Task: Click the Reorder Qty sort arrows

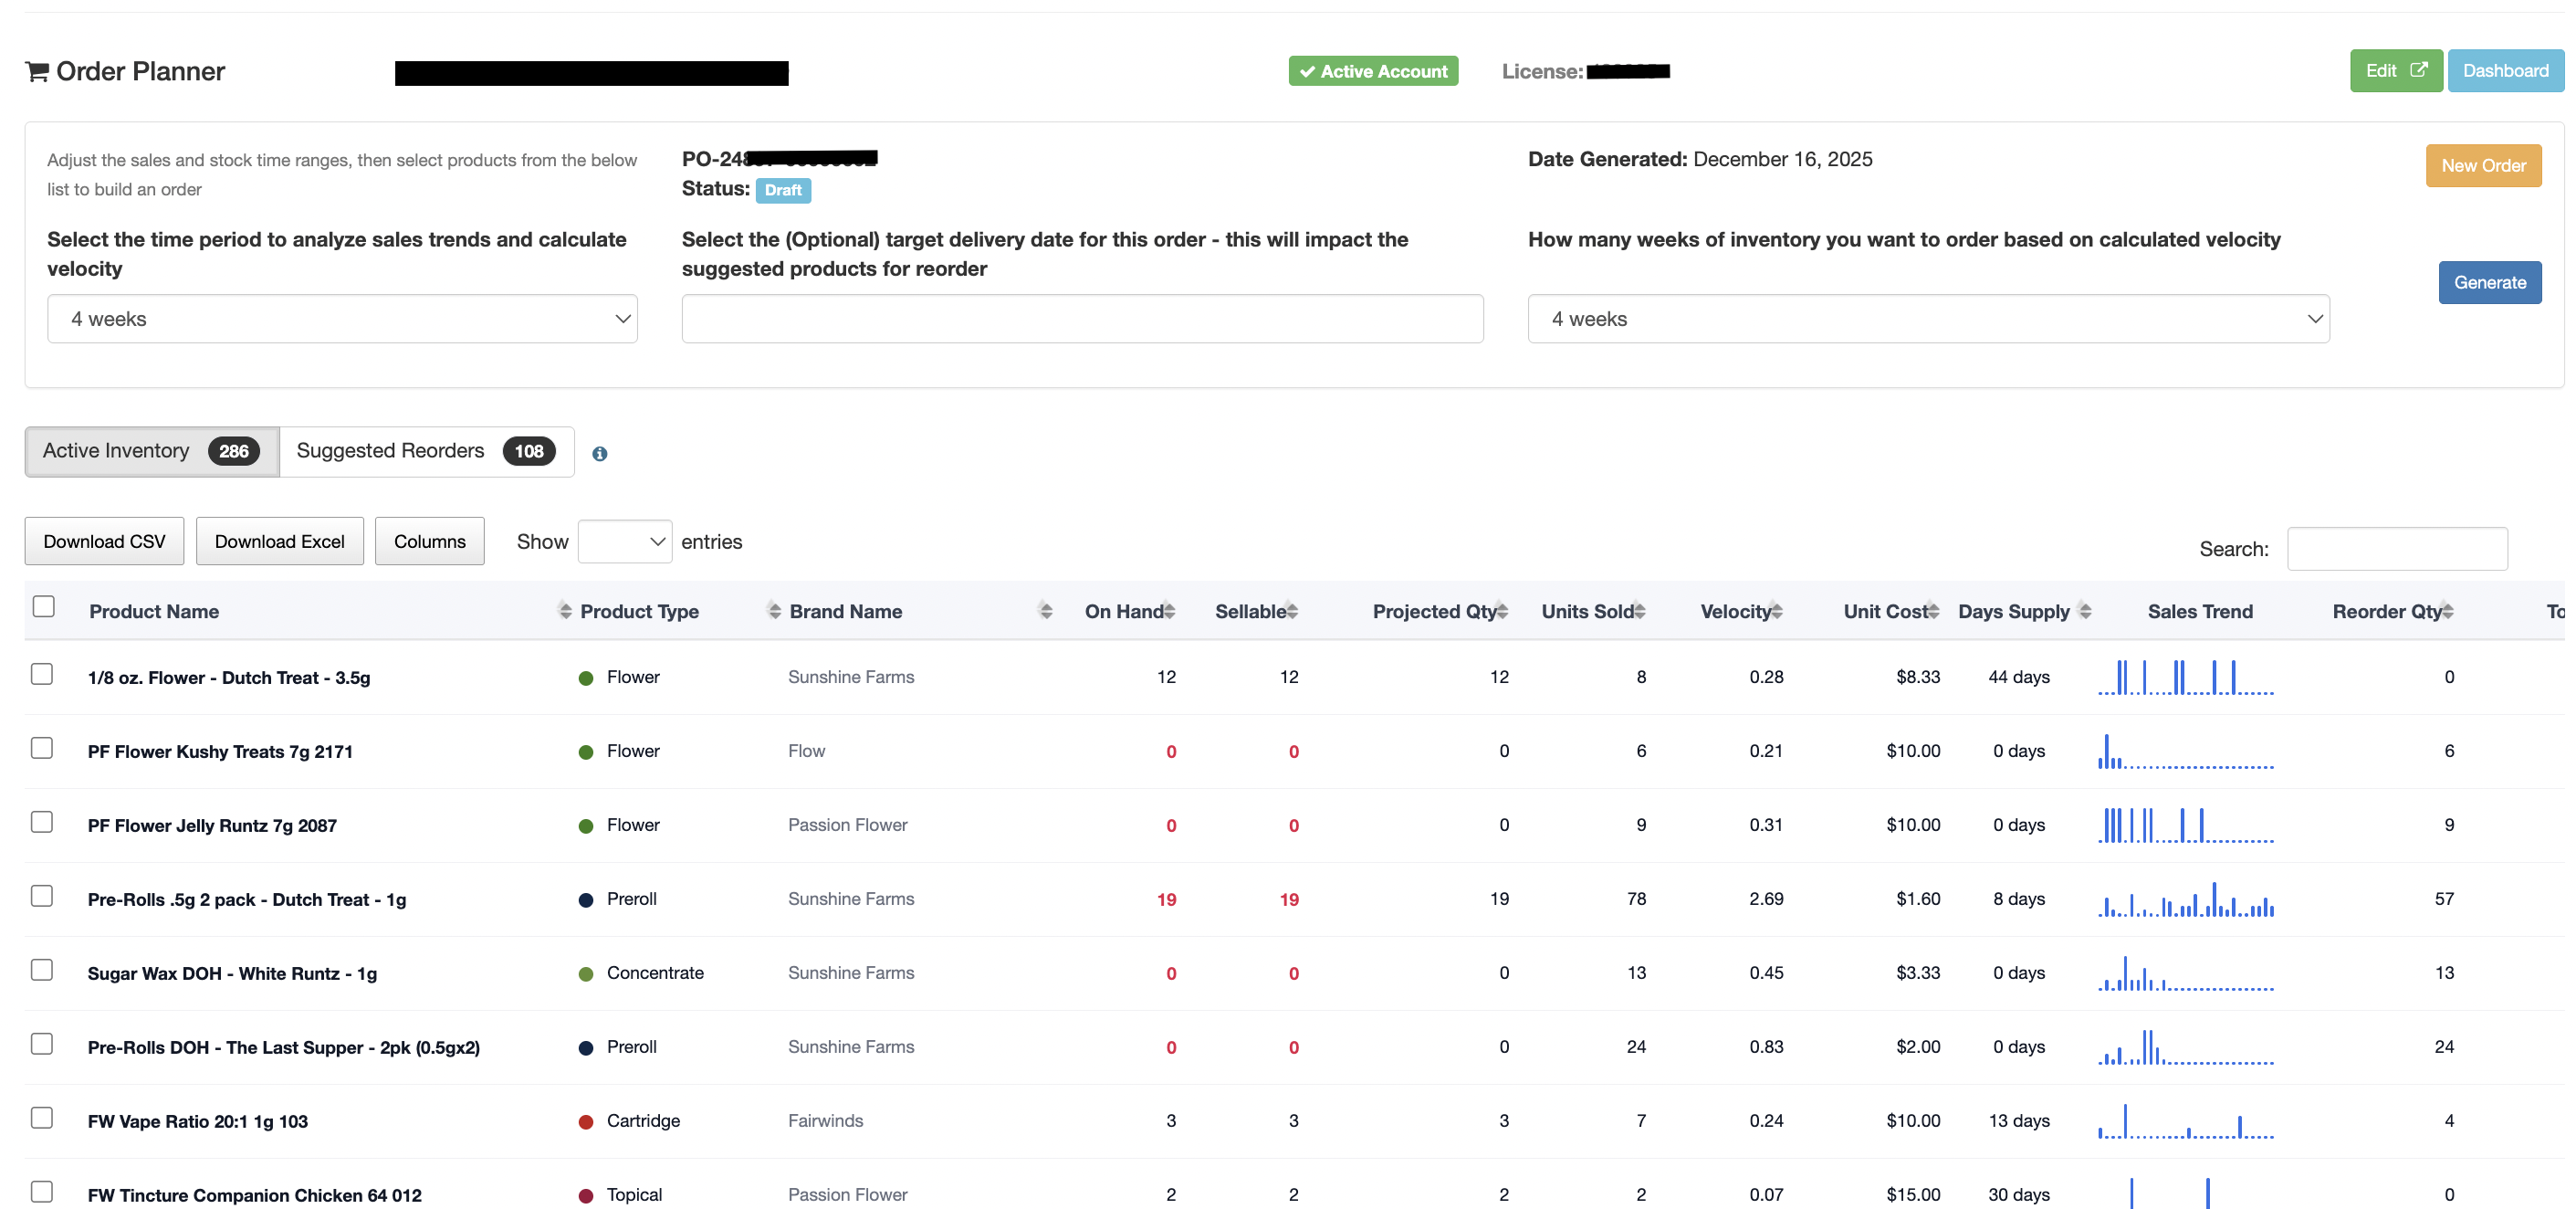Action: click(2447, 611)
